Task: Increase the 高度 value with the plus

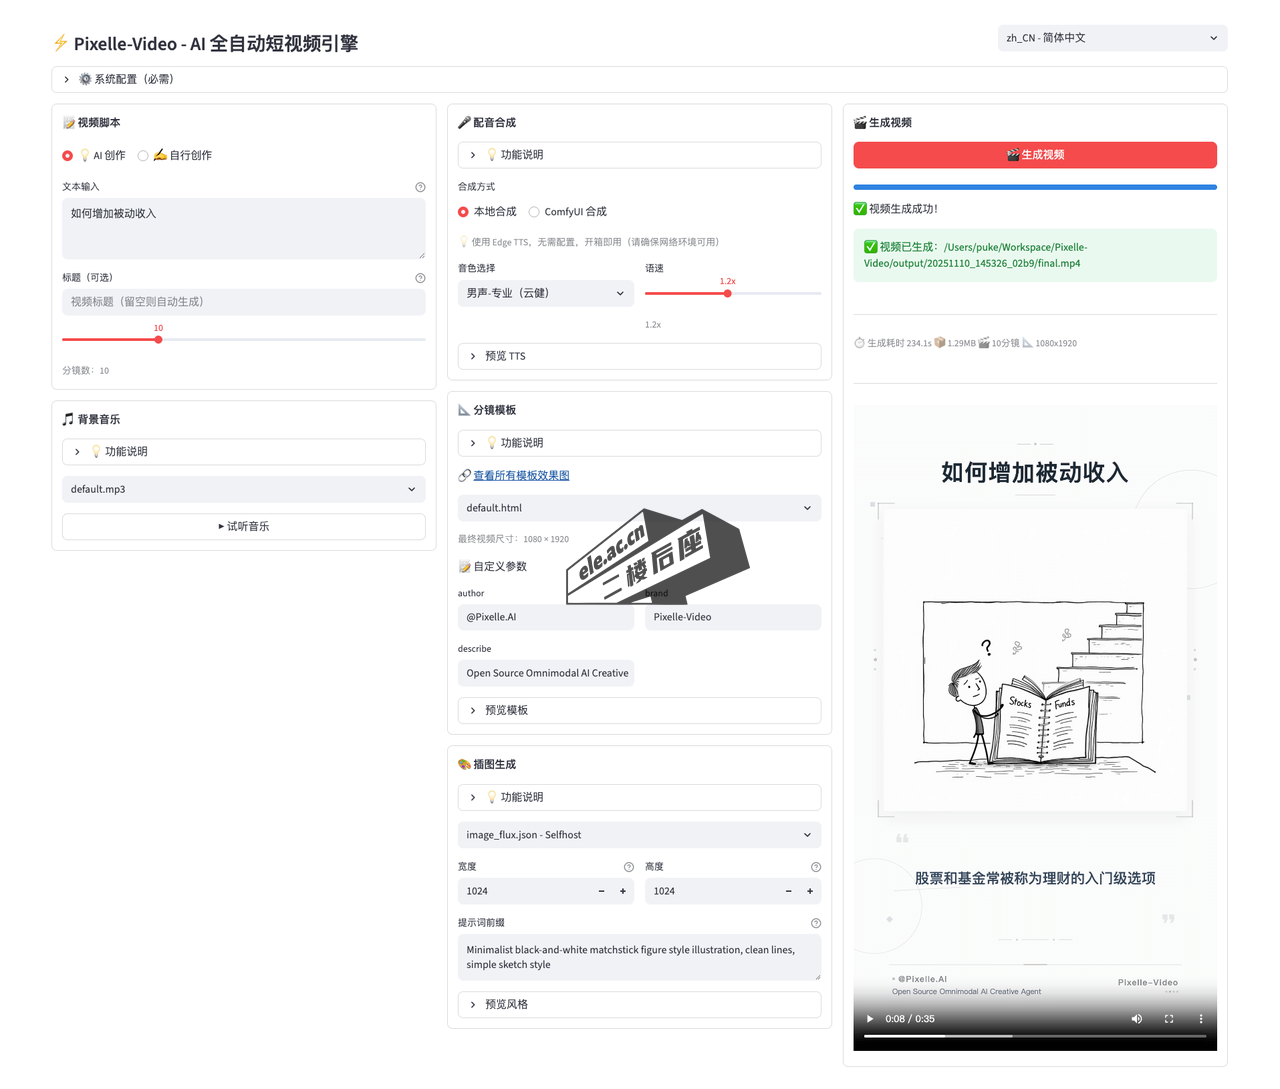Action: [810, 891]
